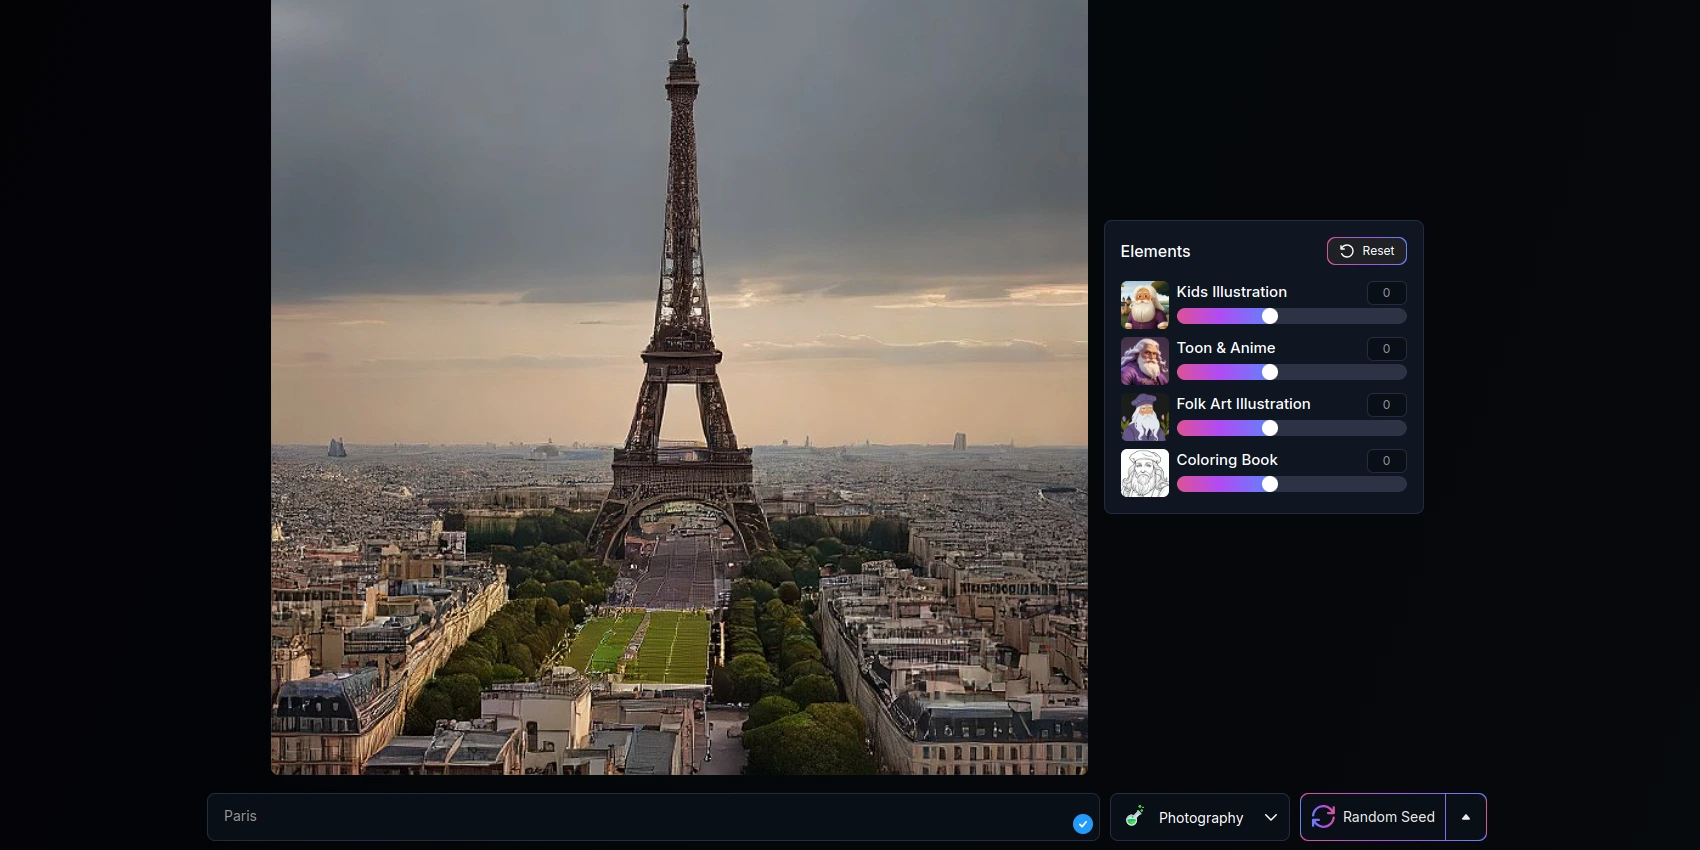The width and height of the screenshot is (1700, 850).
Task: Click the blue checkmark in prompt field
Action: pyautogui.click(x=1082, y=824)
